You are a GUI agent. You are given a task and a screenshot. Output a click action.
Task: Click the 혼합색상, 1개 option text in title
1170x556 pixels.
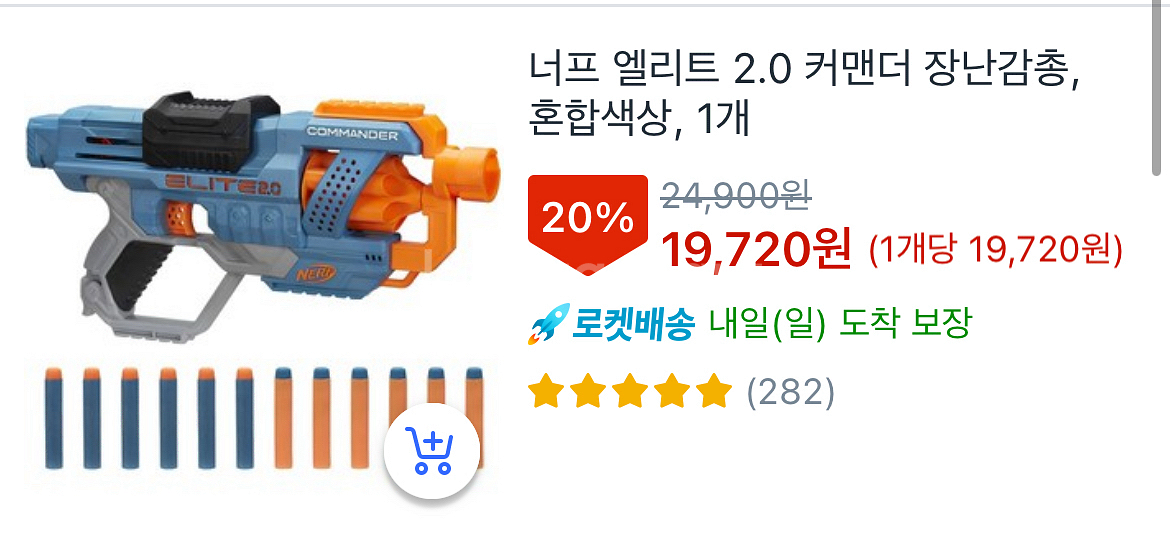(x=639, y=120)
